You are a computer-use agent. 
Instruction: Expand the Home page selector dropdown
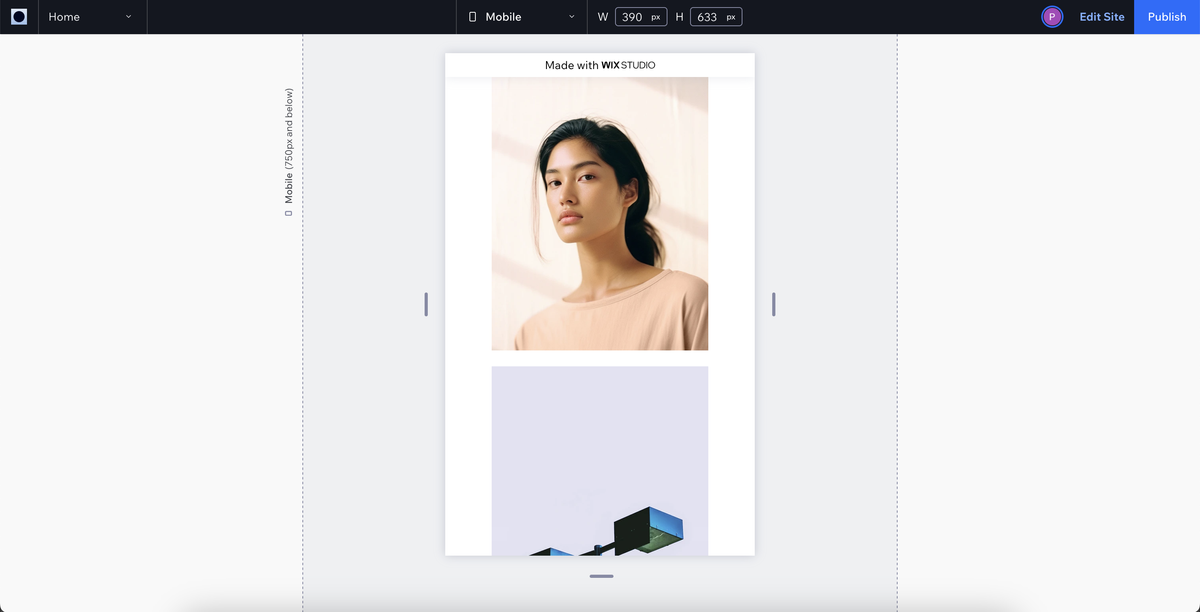[x=127, y=17]
